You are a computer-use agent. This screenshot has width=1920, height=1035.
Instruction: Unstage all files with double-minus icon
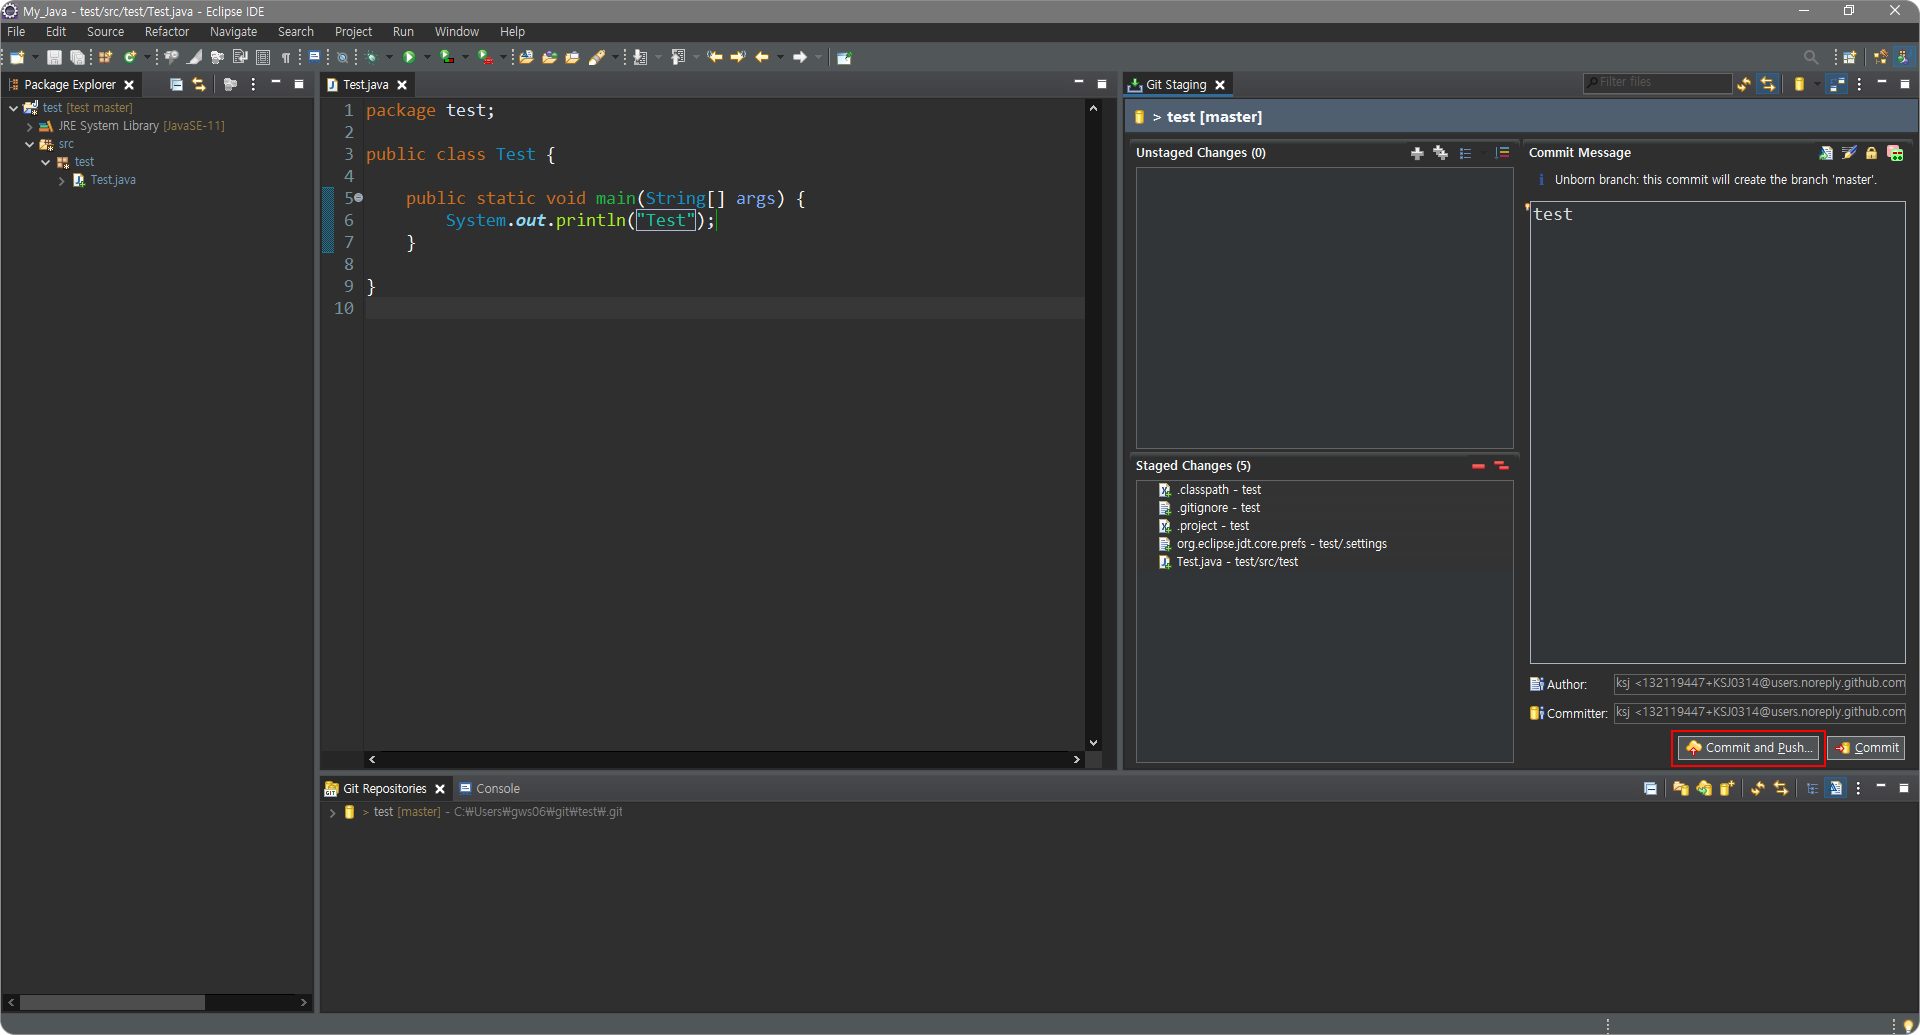[x=1501, y=466]
